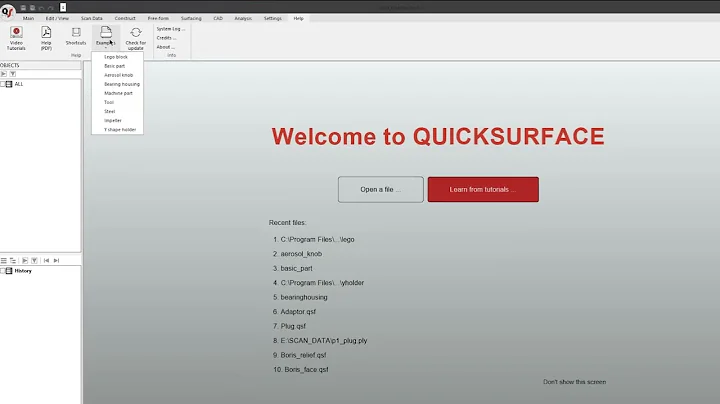Select Y shape holder example
The height and width of the screenshot is (404, 720).
pyautogui.click(x=120, y=129)
